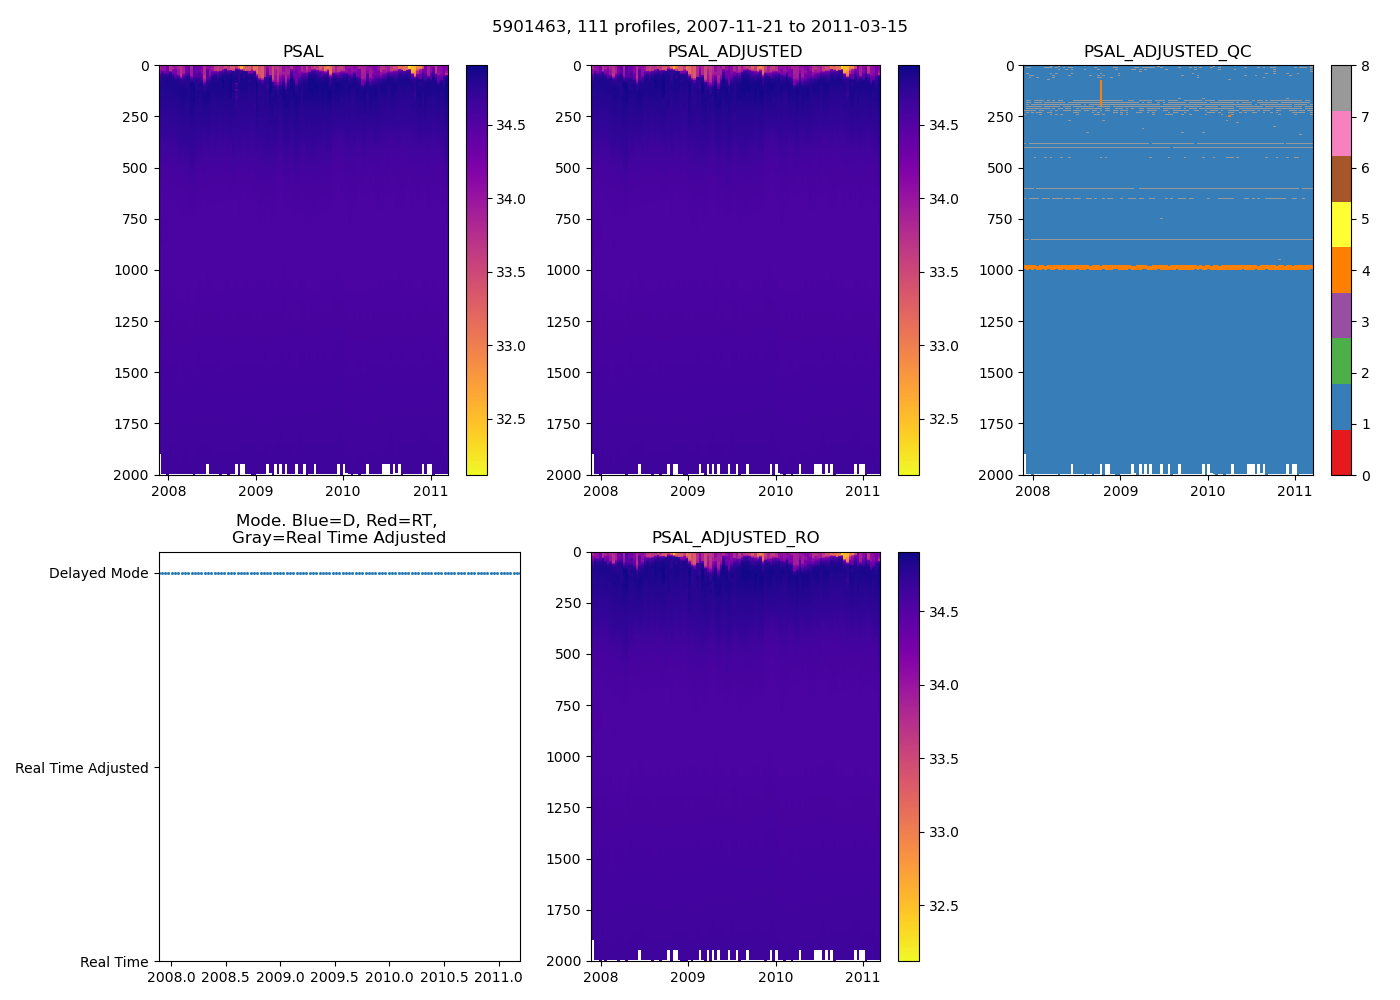Pick the red segment of the QC colorbar

click(1341, 452)
